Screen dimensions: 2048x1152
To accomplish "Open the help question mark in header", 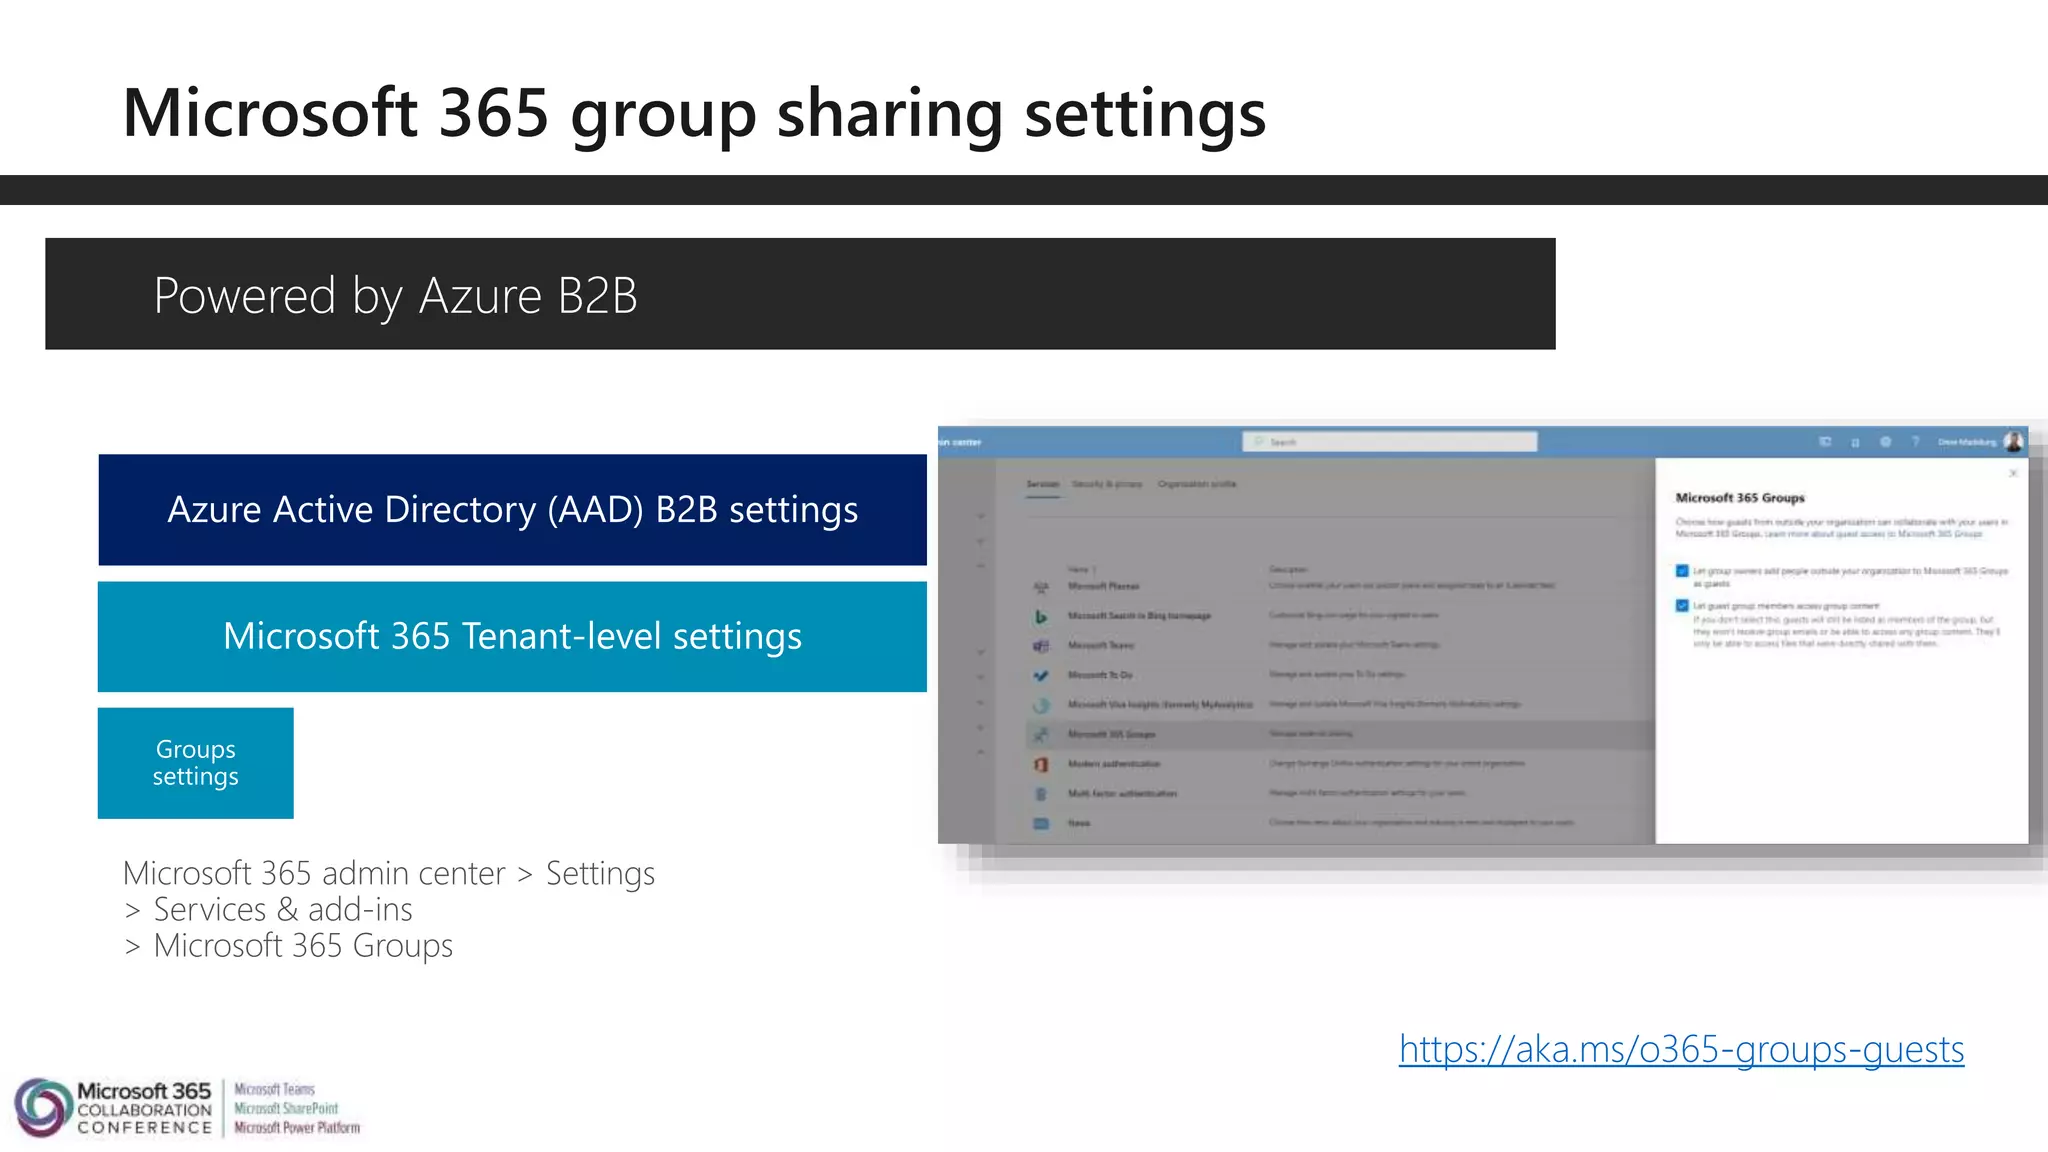I will pos(1915,442).
